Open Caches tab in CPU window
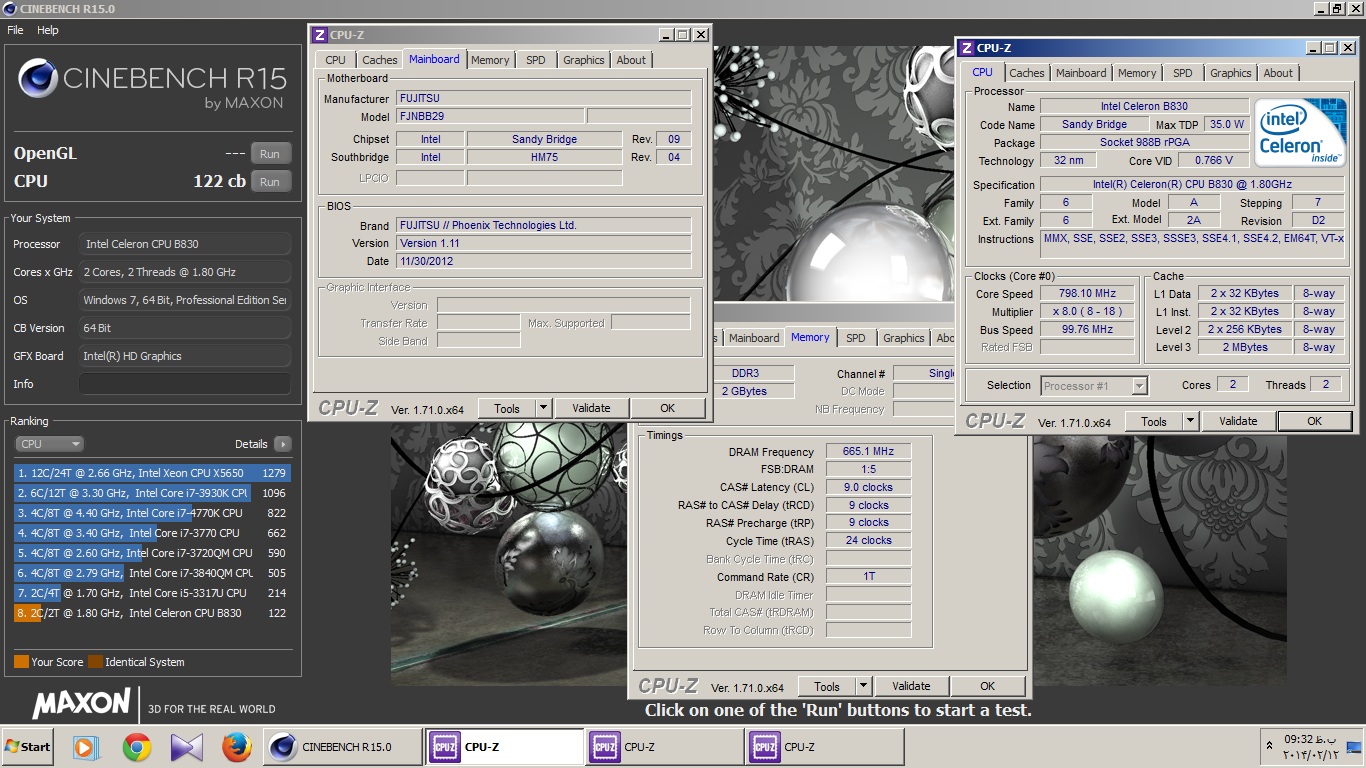Viewport: 1366px width, 768px height. point(1027,73)
